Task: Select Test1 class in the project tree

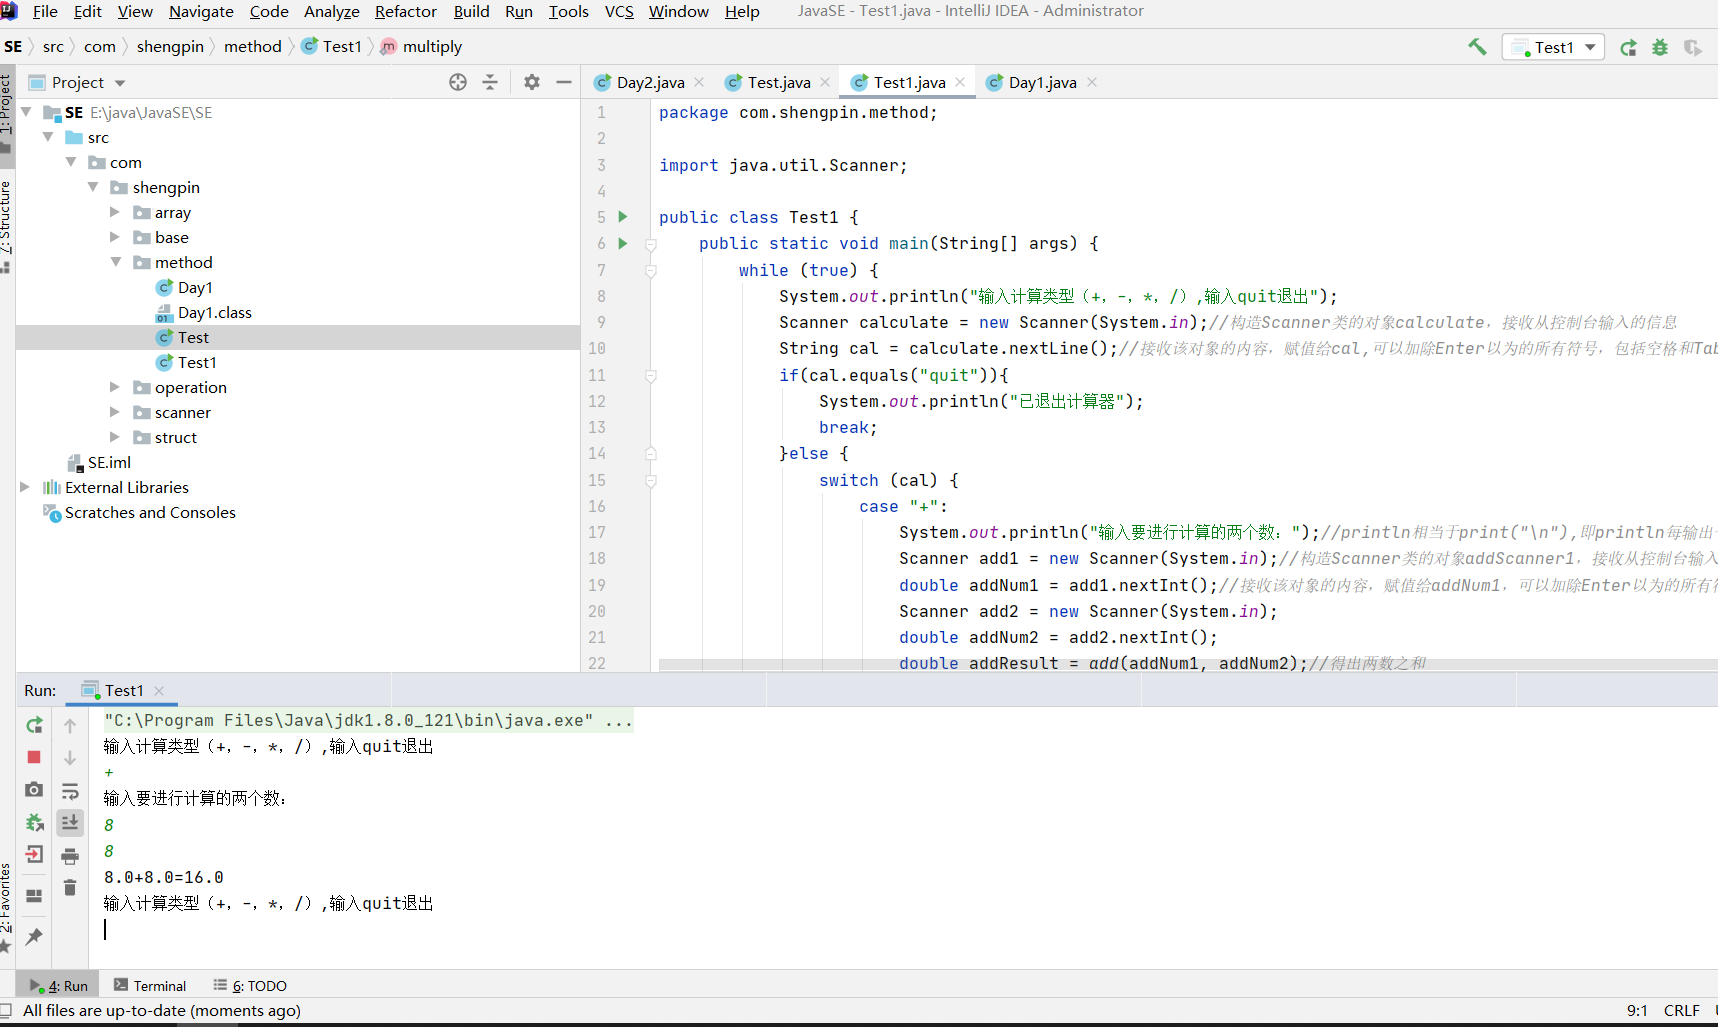Action: tap(197, 362)
